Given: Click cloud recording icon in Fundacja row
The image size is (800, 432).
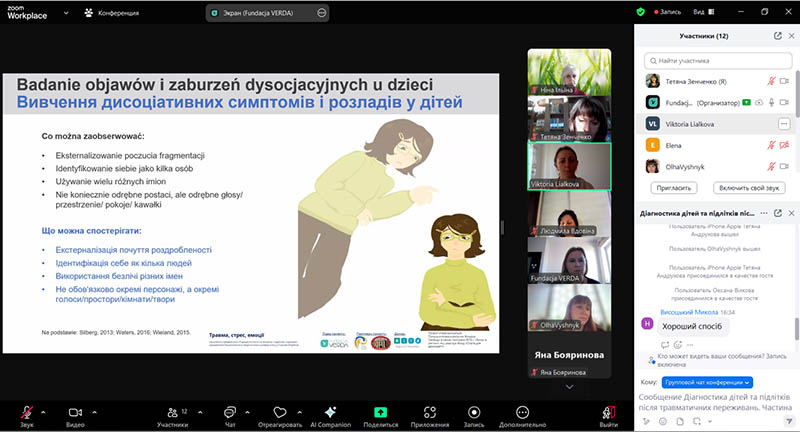Looking at the screenshot, I should [759, 103].
